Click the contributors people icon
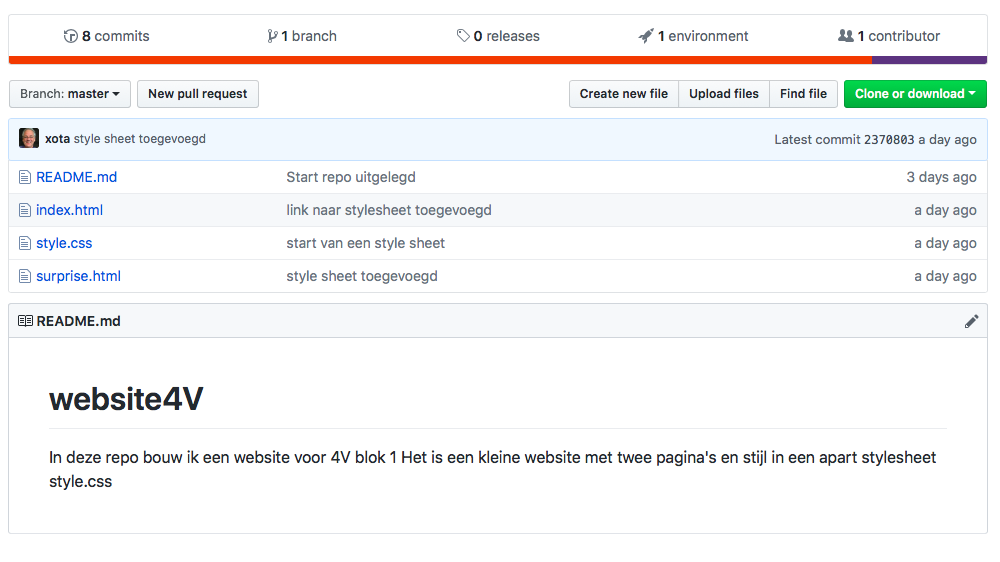The height and width of the screenshot is (562, 1000). pos(846,36)
